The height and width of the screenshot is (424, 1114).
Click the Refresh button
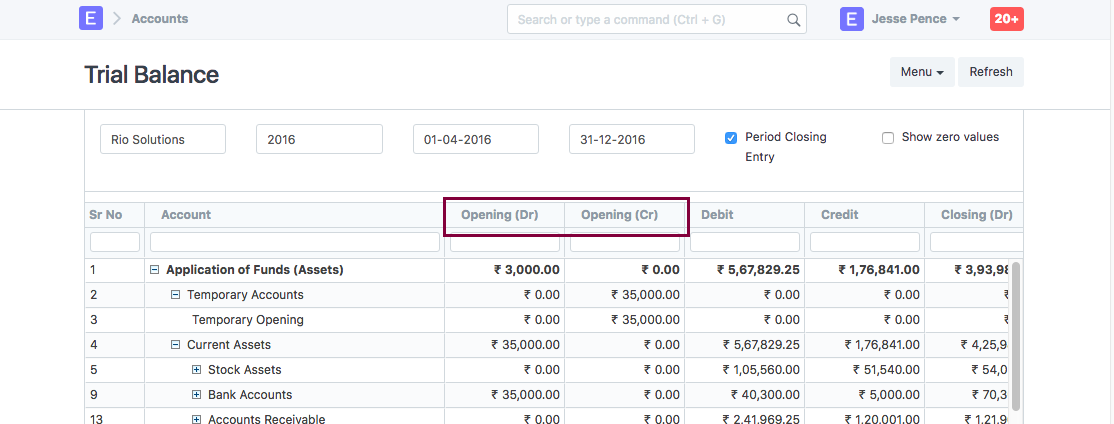pos(990,72)
